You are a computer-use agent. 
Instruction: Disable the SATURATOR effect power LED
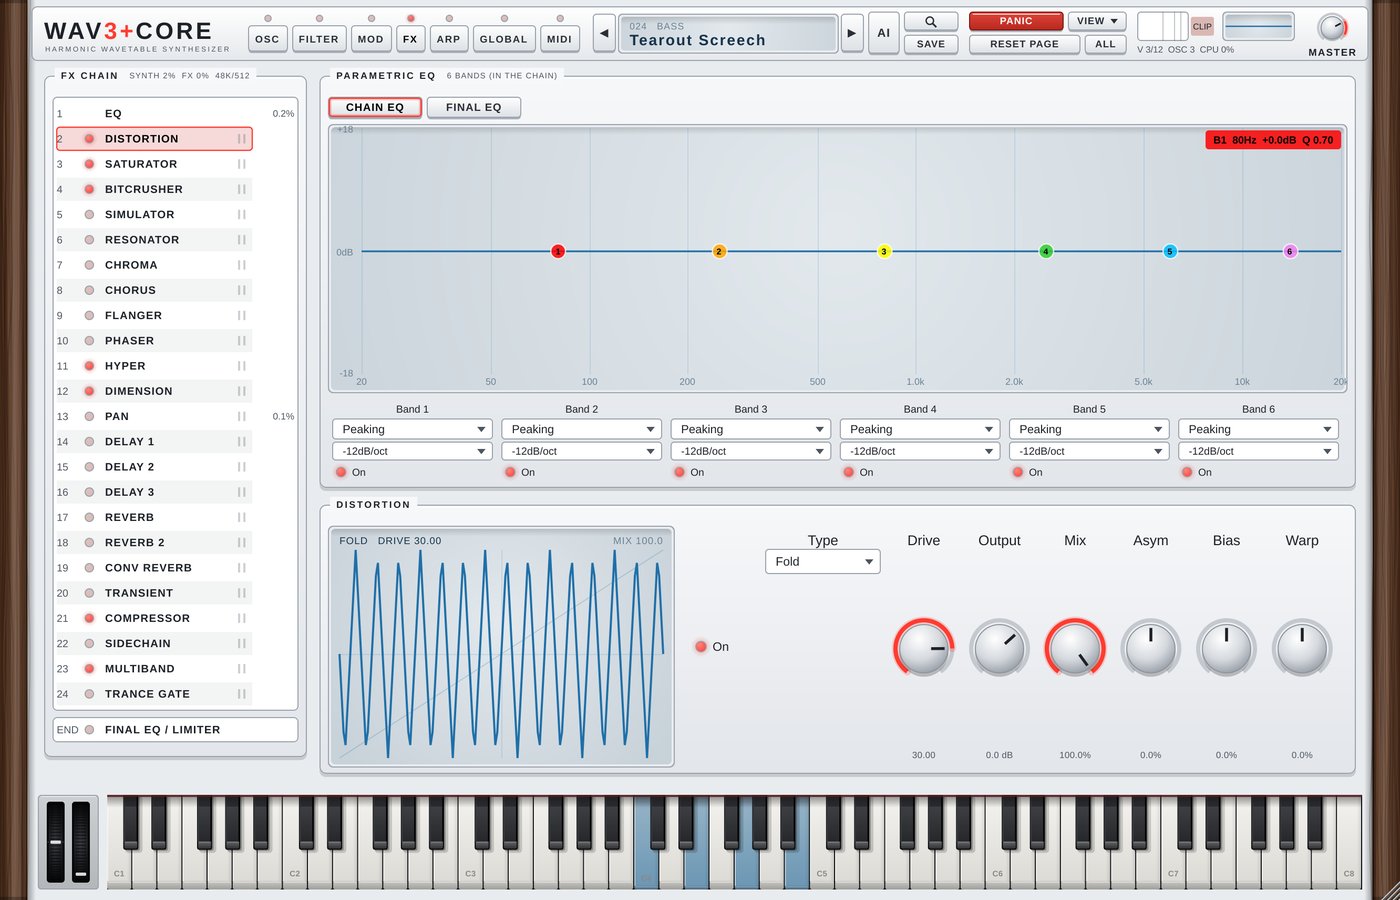(89, 164)
